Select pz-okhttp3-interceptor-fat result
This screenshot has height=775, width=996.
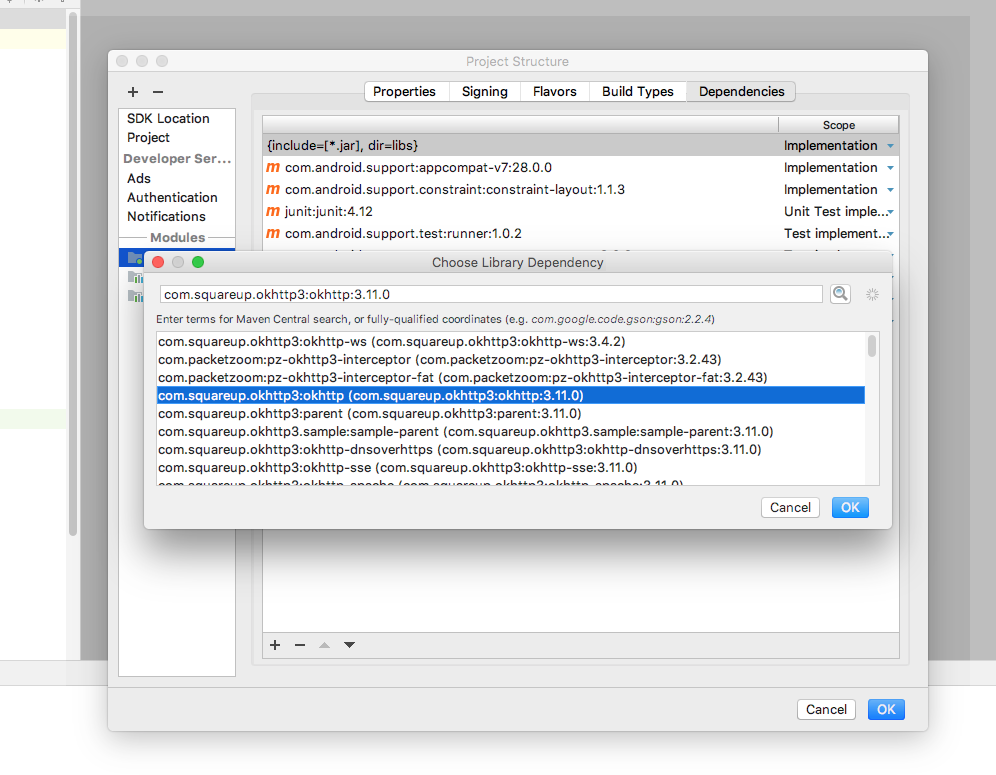[x=511, y=377]
